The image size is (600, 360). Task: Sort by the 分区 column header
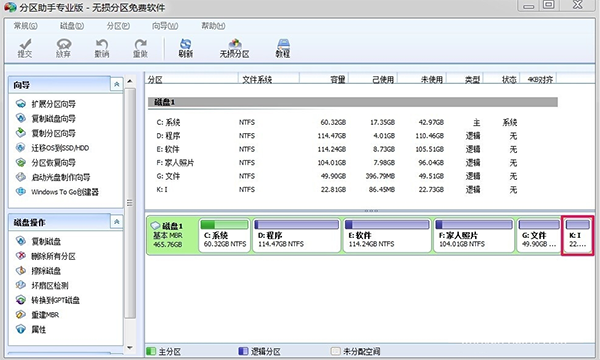[x=191, y=79]
